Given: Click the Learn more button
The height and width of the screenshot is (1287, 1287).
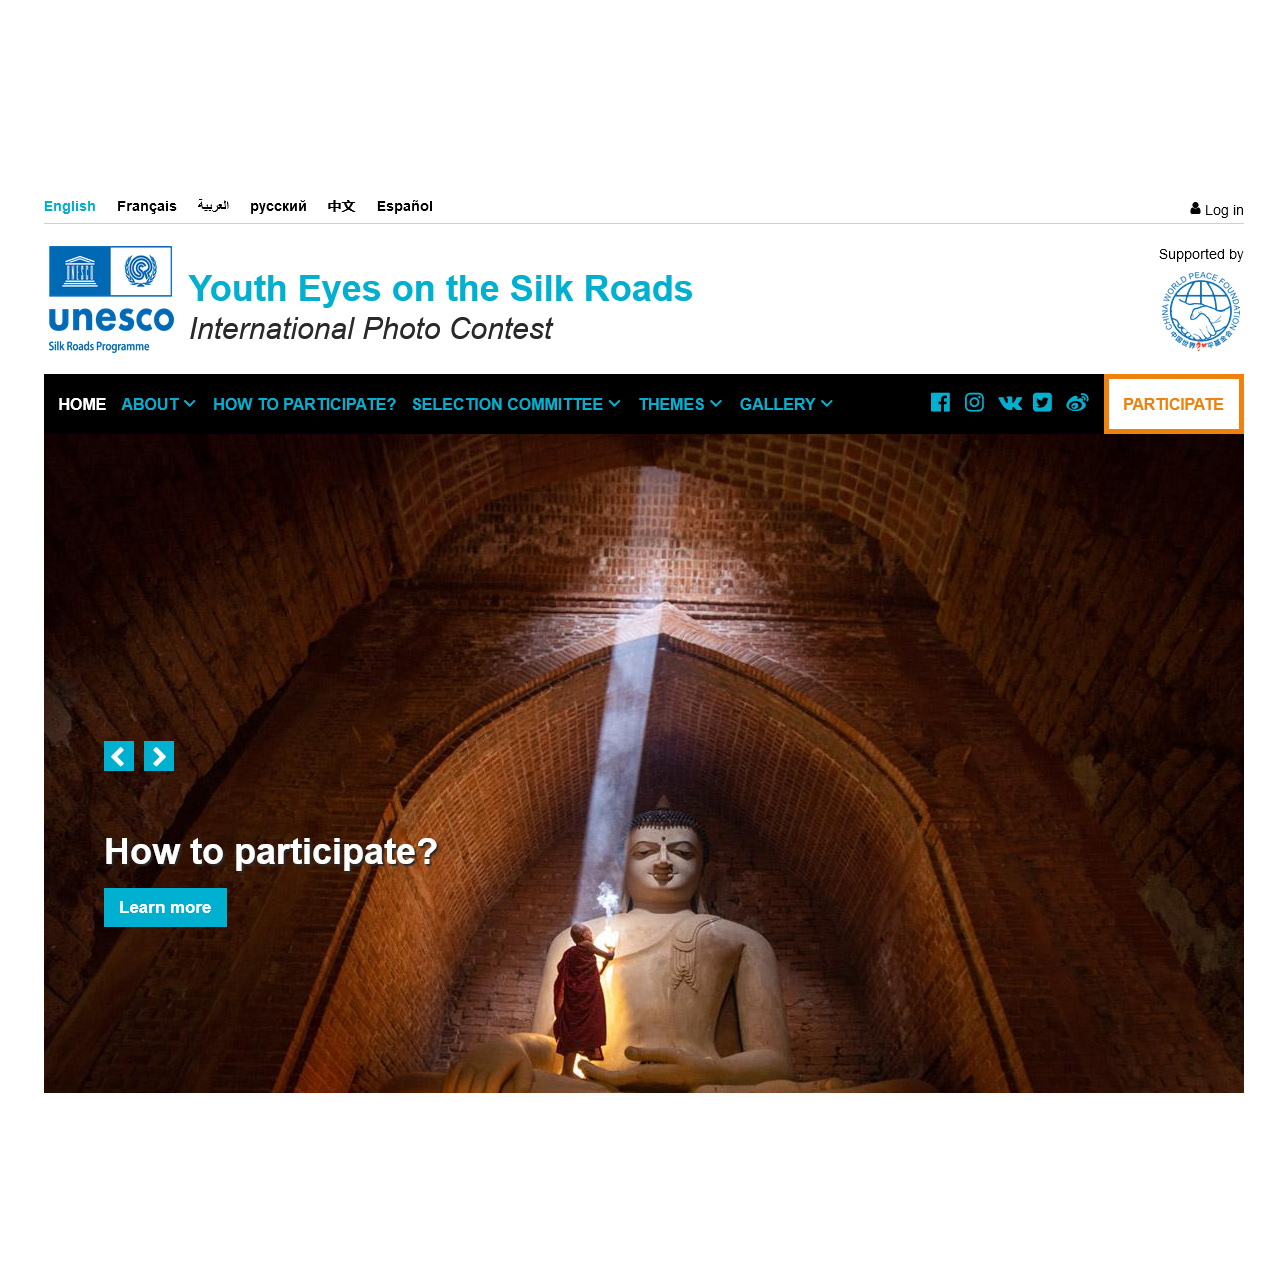Looking at the screenshot, I should pyautogui.click(x=165, y=907).
